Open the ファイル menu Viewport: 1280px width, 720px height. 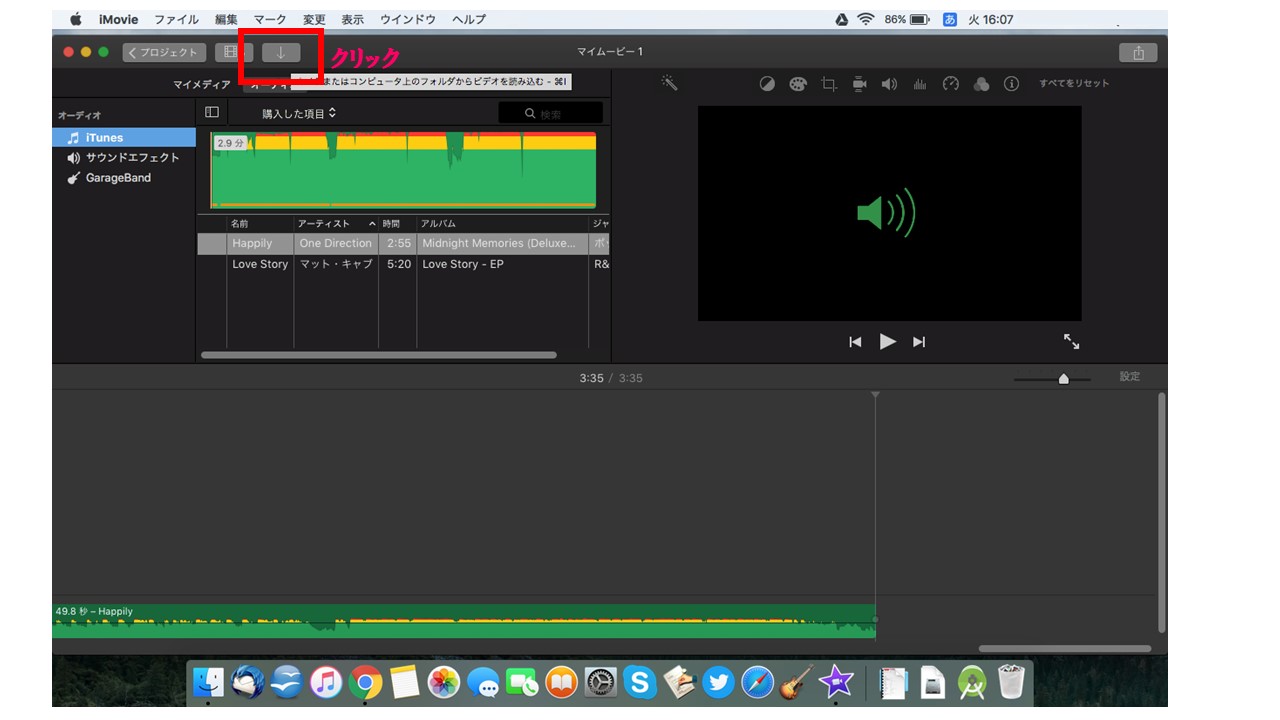176,20
